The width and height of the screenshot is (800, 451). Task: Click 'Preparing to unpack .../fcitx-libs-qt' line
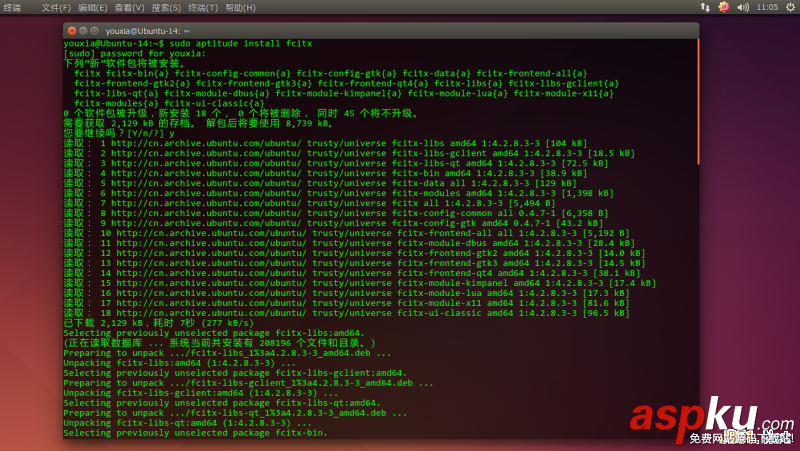[235, 413]
